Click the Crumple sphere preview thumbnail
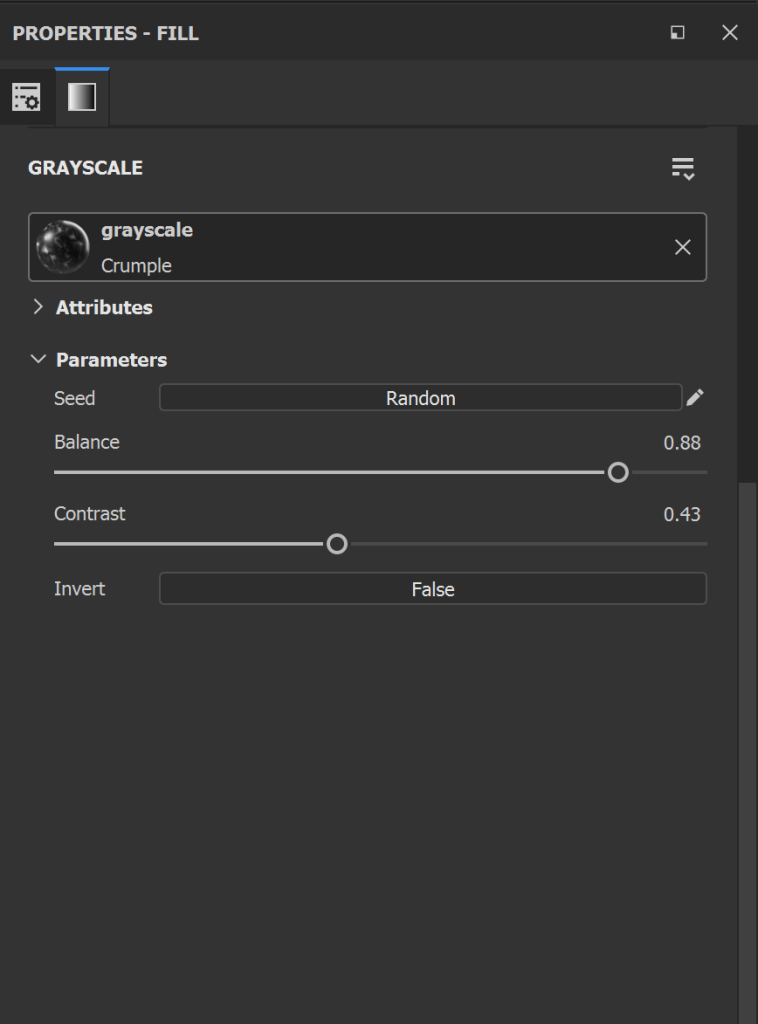 pyautogui.click(x=62, y=247)
